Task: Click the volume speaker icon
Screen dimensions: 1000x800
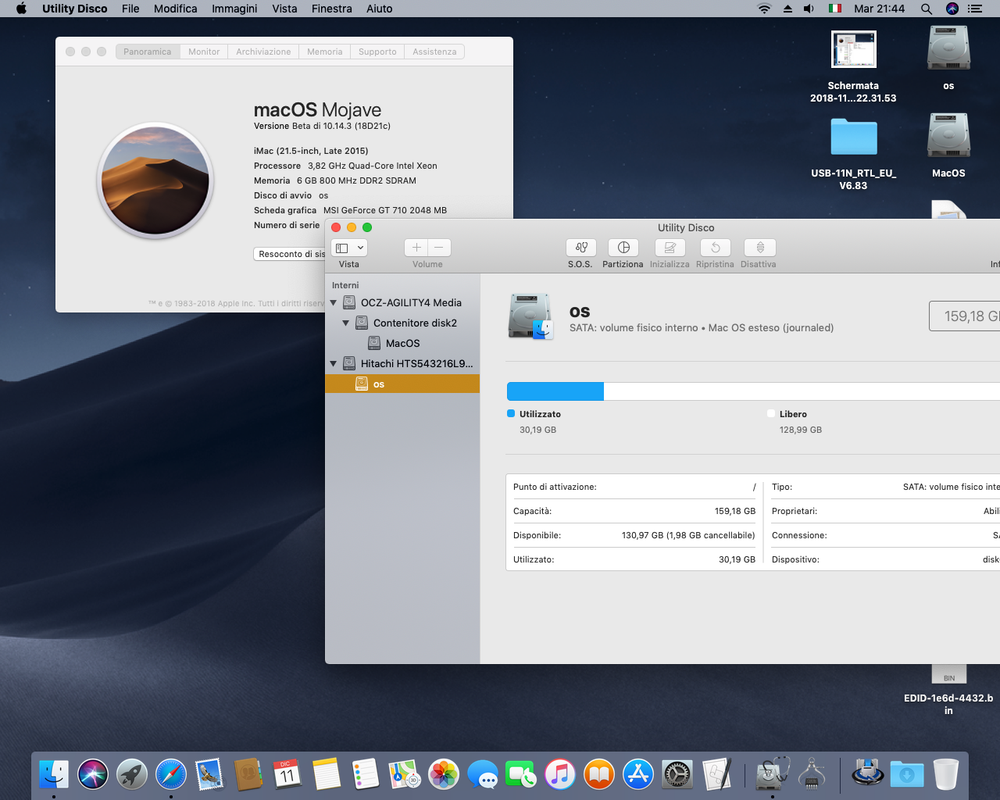Action: [809, 8]
